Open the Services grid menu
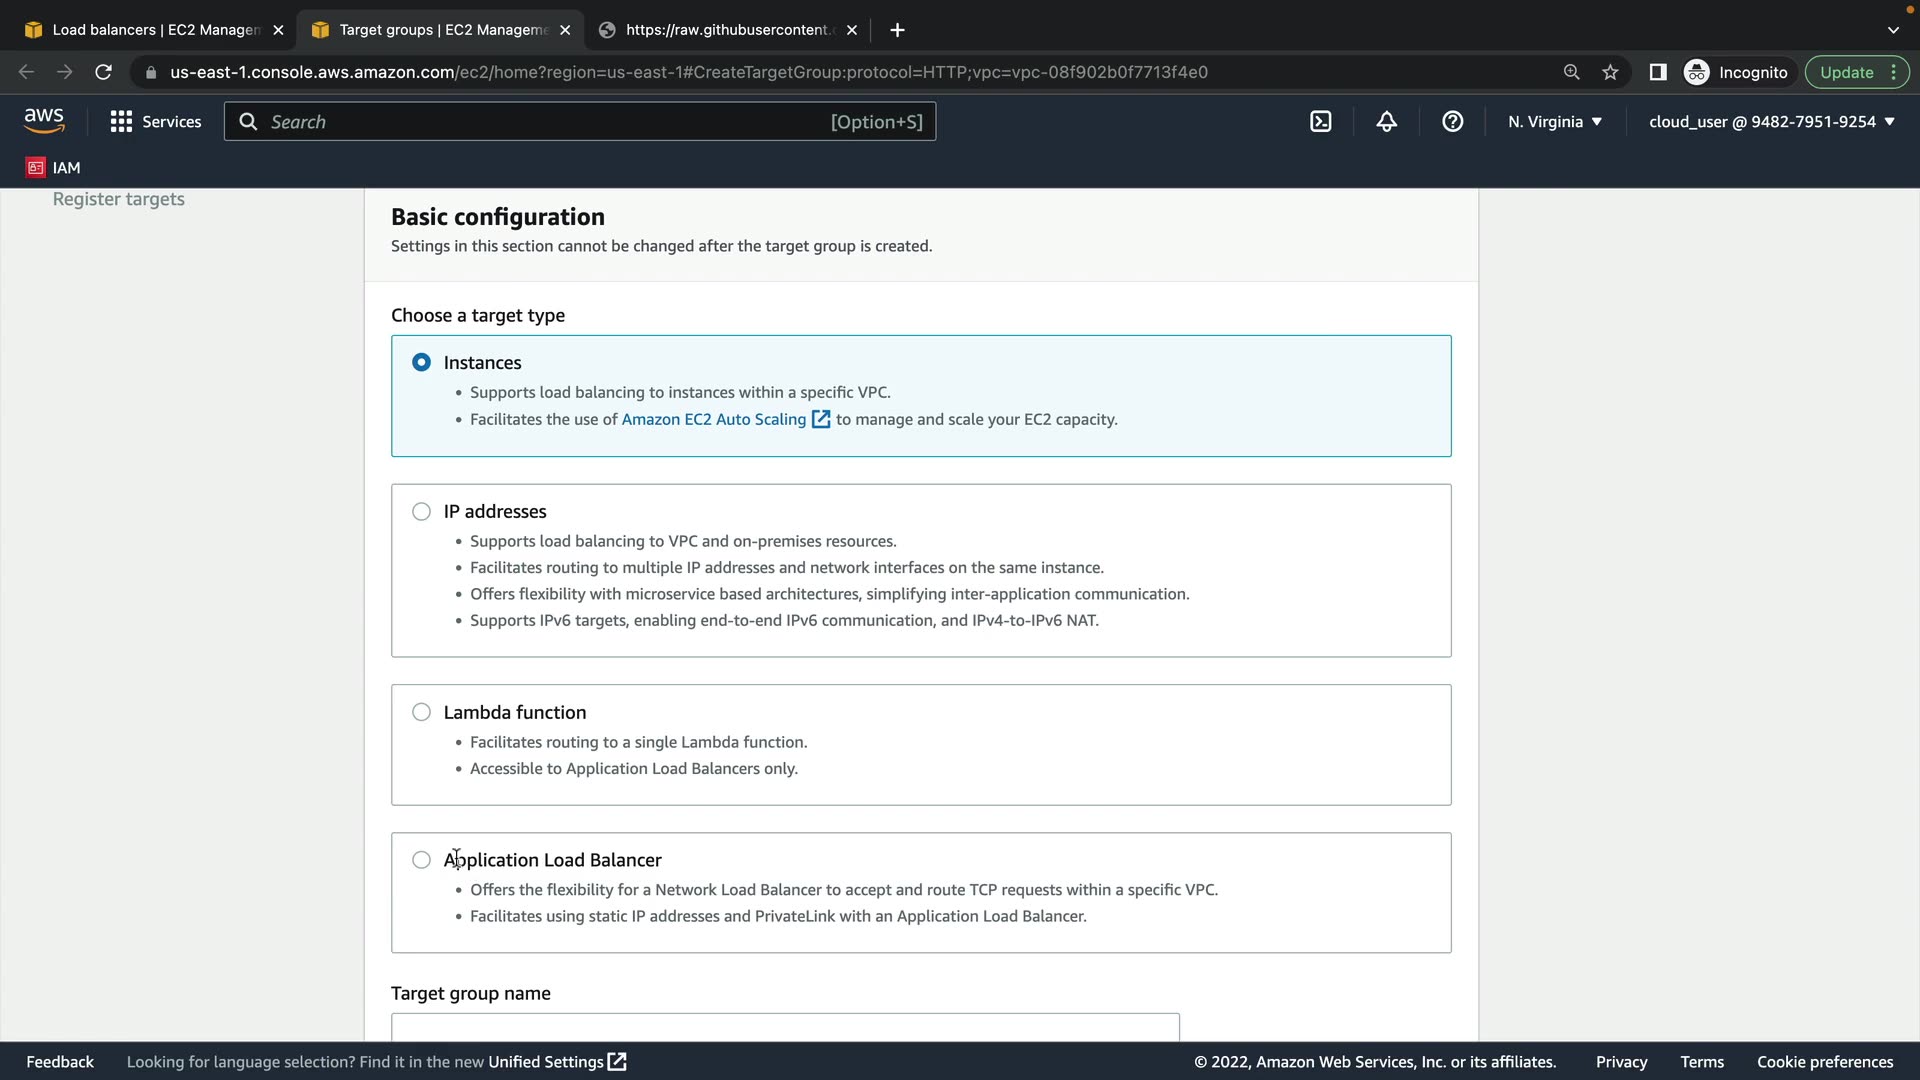1920x1080 pixels. pos(121,122)
